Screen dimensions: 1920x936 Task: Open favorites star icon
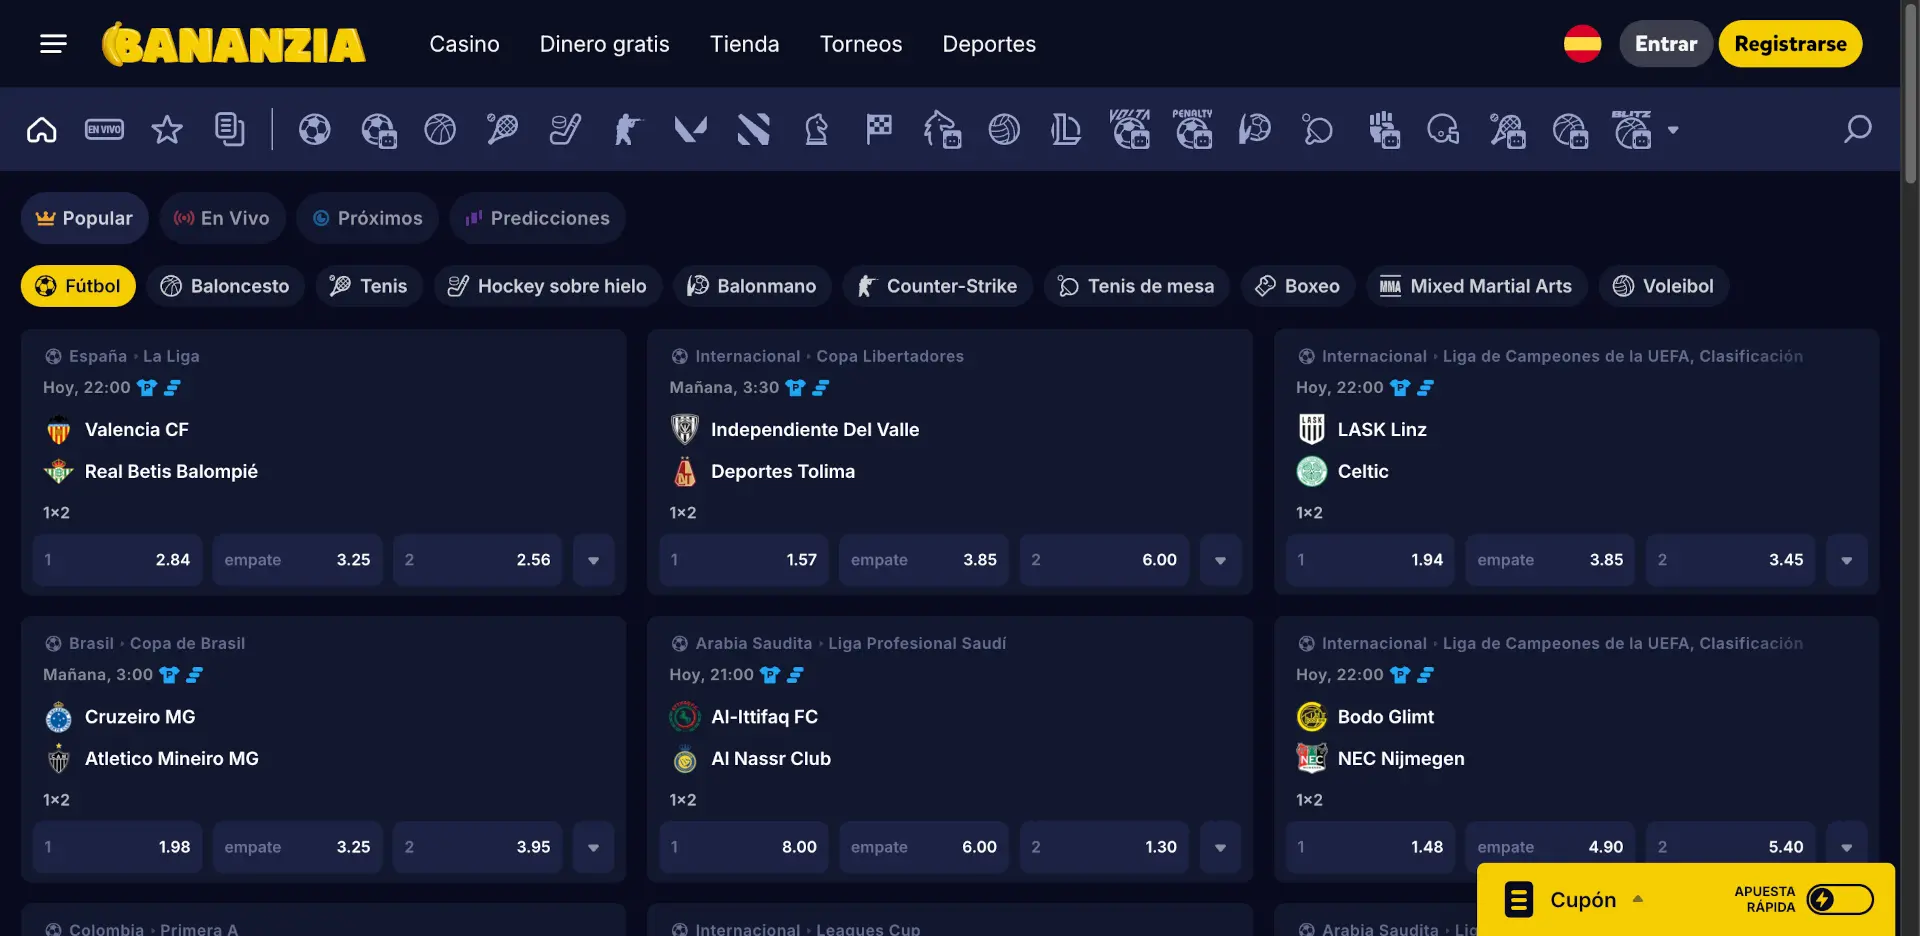pyautogui.click(x=167, y=129)
